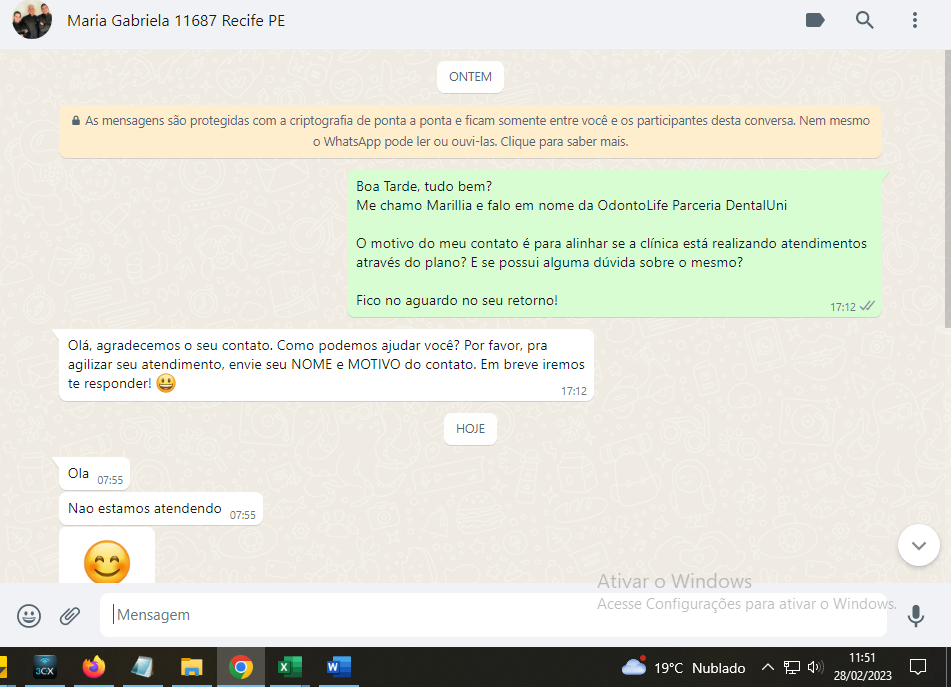The width and height of the screenshot is (951, 687).
Task: Click the ONTEM date chip
Action: point(470,77)
